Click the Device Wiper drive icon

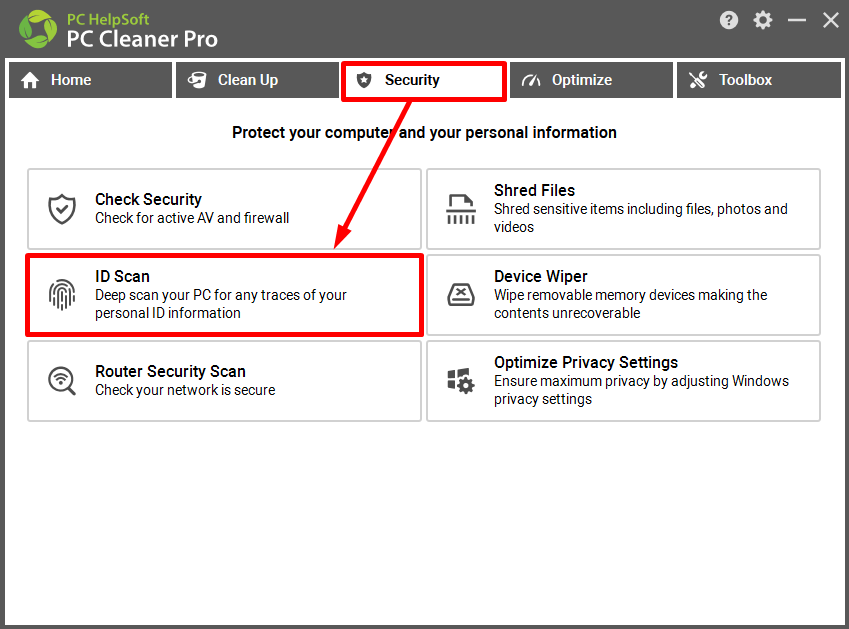pos(461,294)
